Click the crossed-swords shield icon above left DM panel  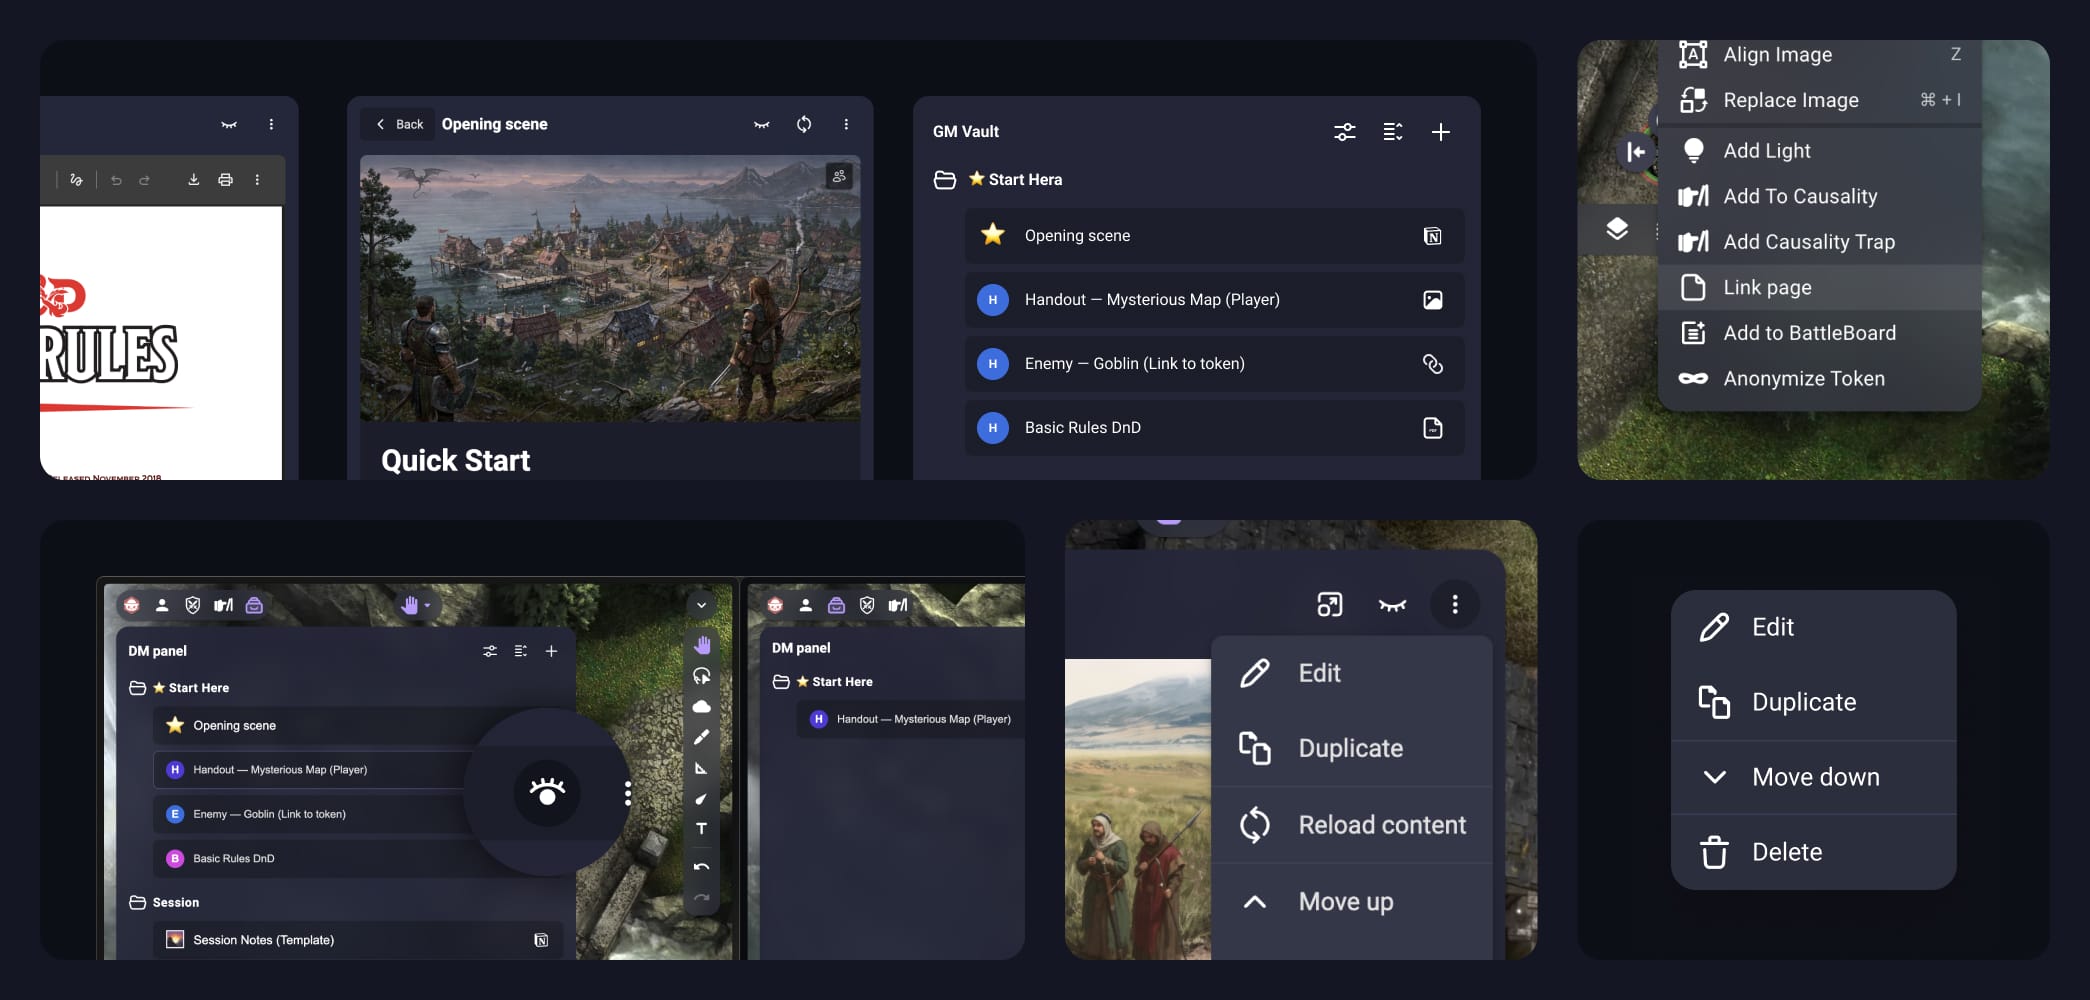coord(193,605)
